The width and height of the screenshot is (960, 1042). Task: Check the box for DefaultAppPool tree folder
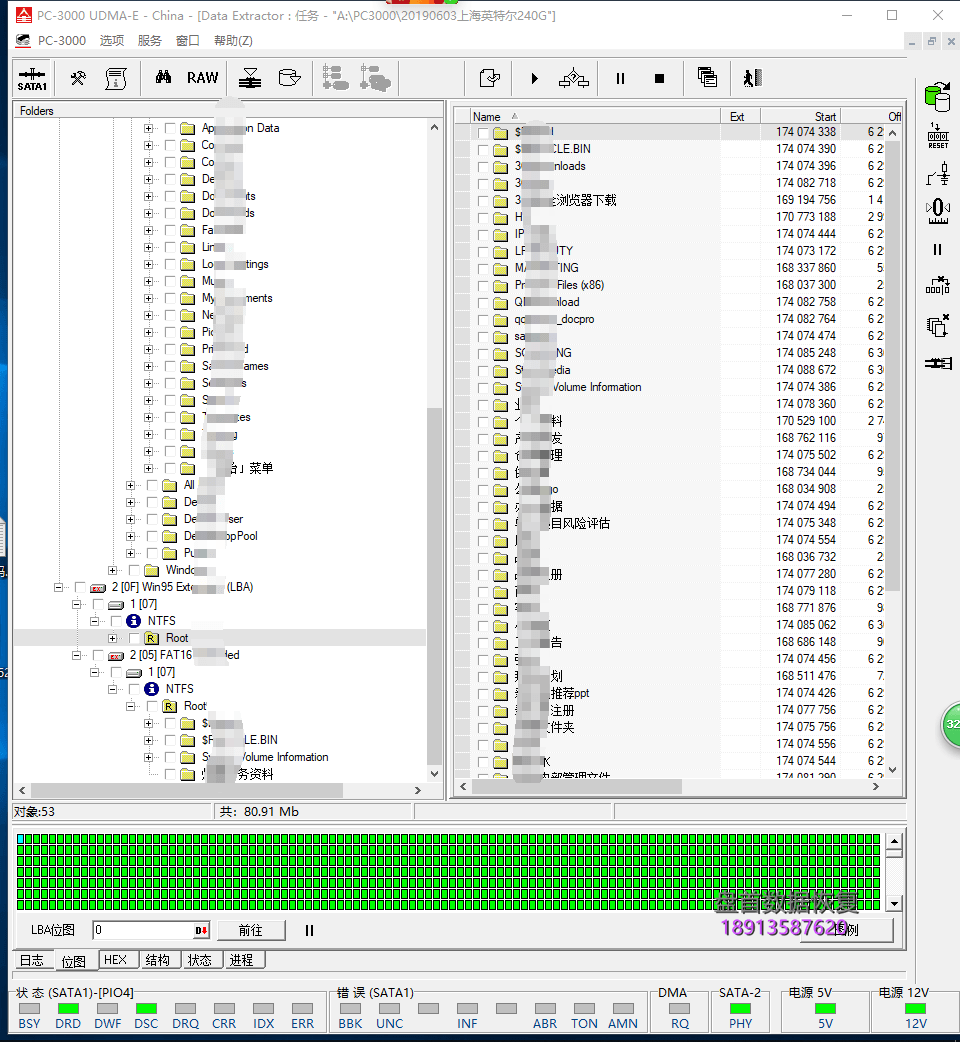point(152,536)
